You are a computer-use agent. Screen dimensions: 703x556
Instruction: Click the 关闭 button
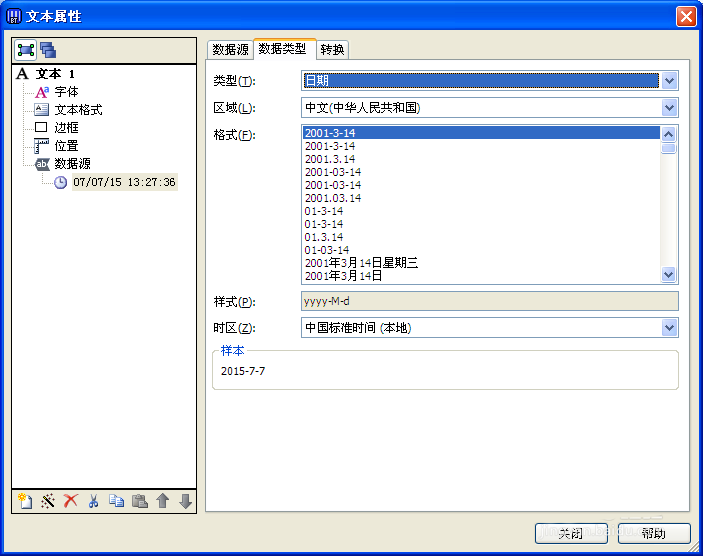click(571, 534)
